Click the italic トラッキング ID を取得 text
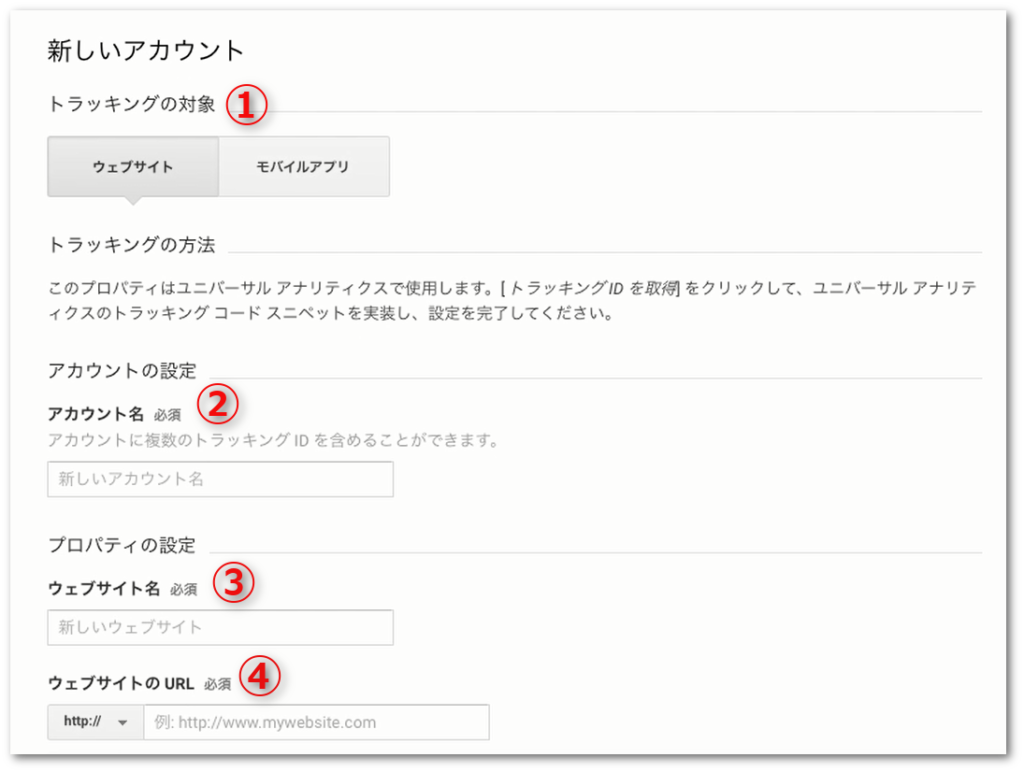Viewport: 1024px width, 772px height. [x=592, y=288]
